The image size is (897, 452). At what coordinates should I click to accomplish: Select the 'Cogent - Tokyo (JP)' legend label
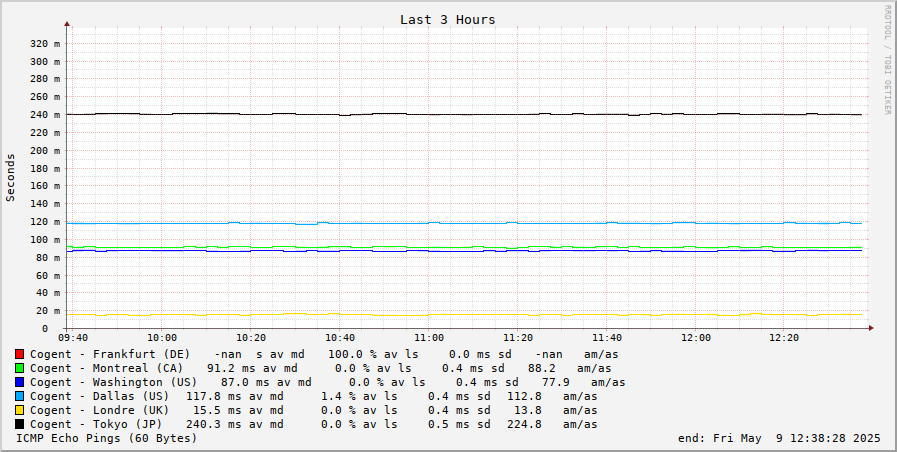tap(96, 425)
